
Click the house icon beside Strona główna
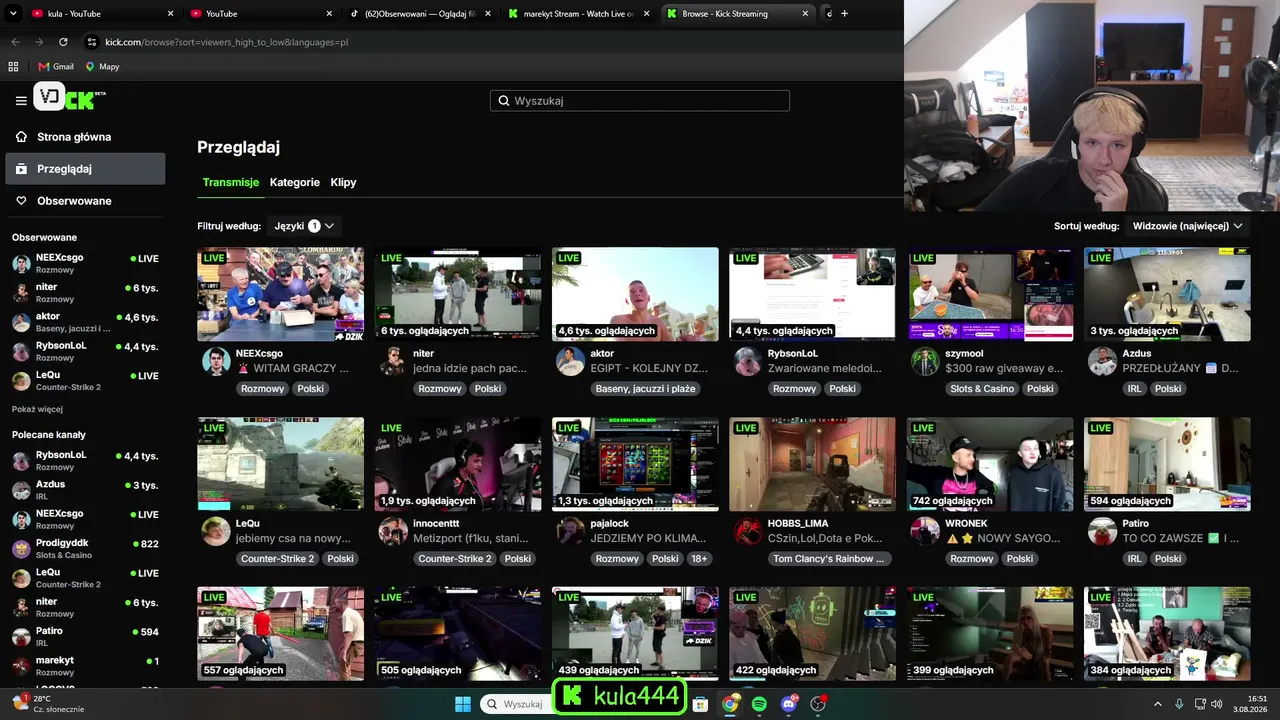point(21,137)
